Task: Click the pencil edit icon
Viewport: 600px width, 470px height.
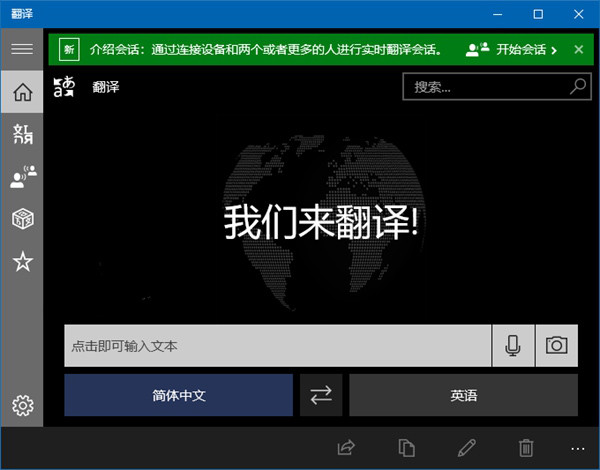Action: pyautogui.click(x=466, y=447)
